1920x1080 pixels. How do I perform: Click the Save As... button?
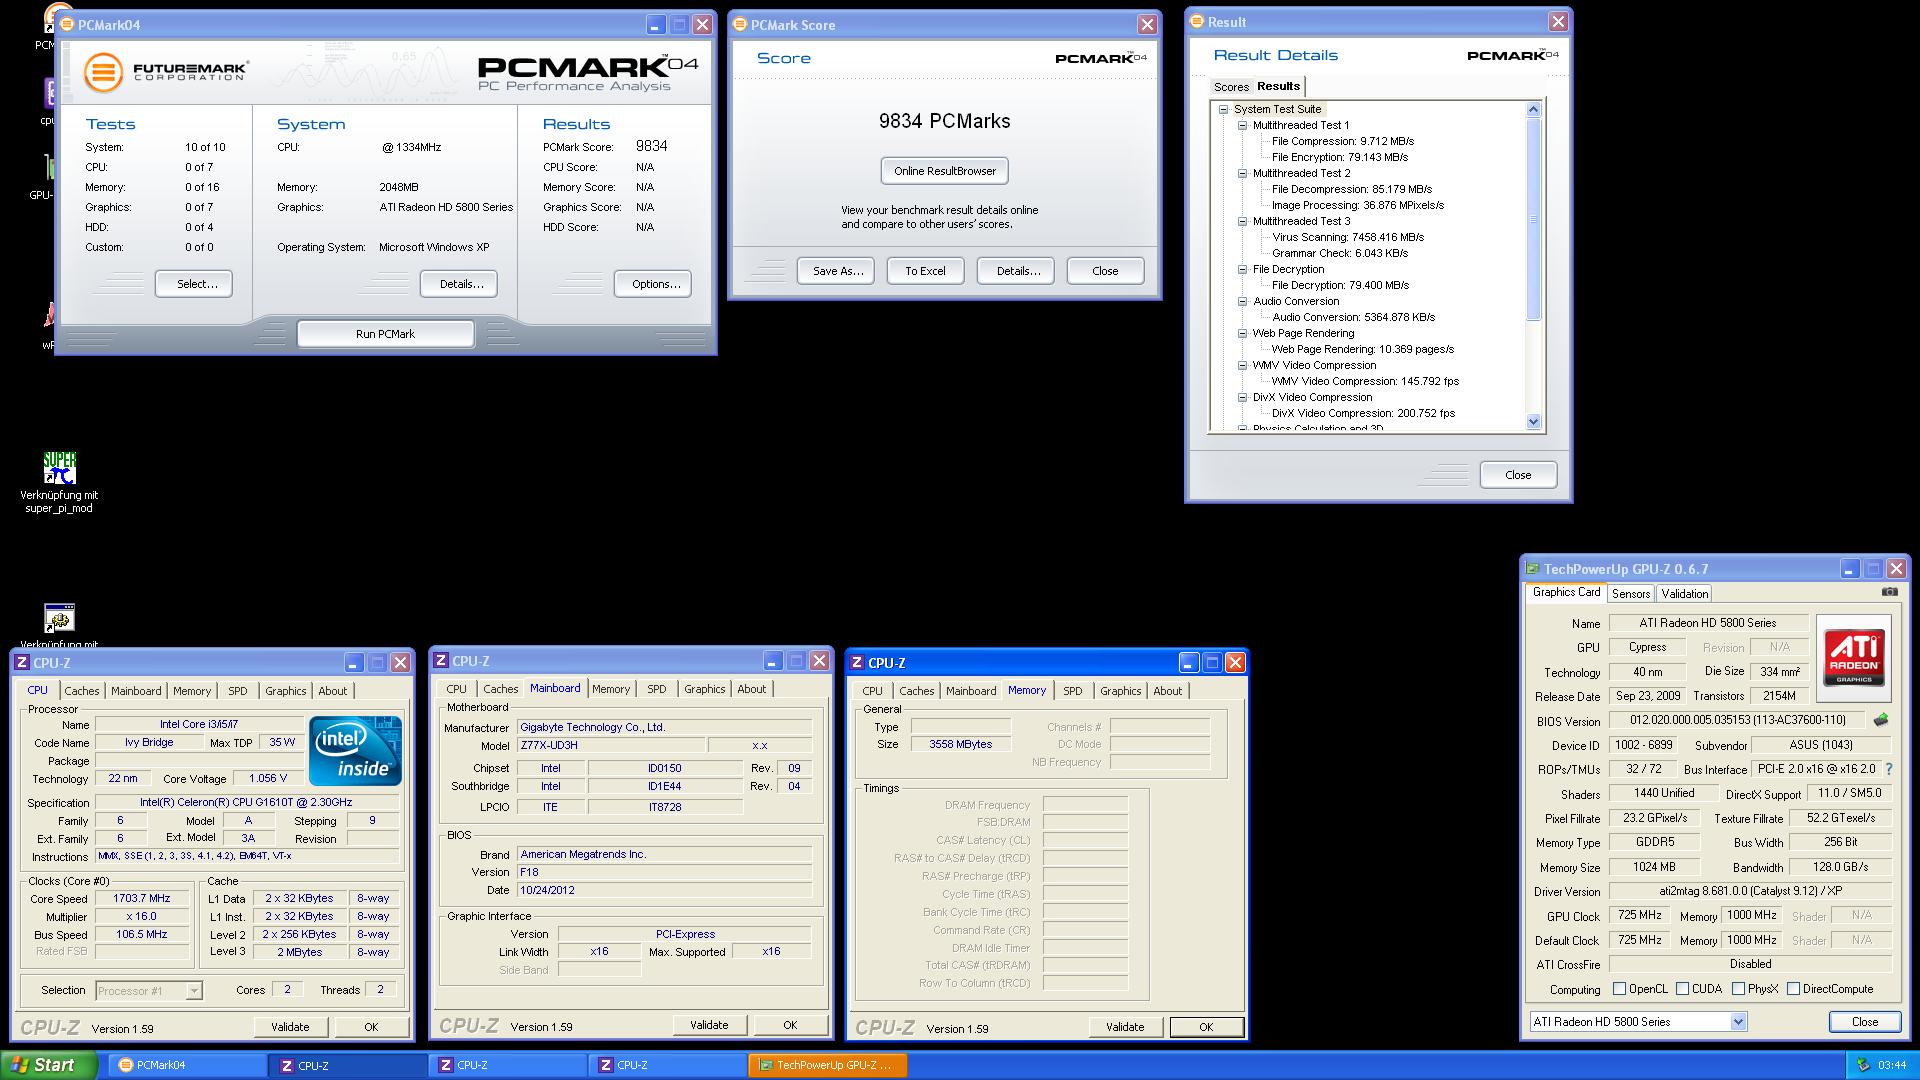837,271
